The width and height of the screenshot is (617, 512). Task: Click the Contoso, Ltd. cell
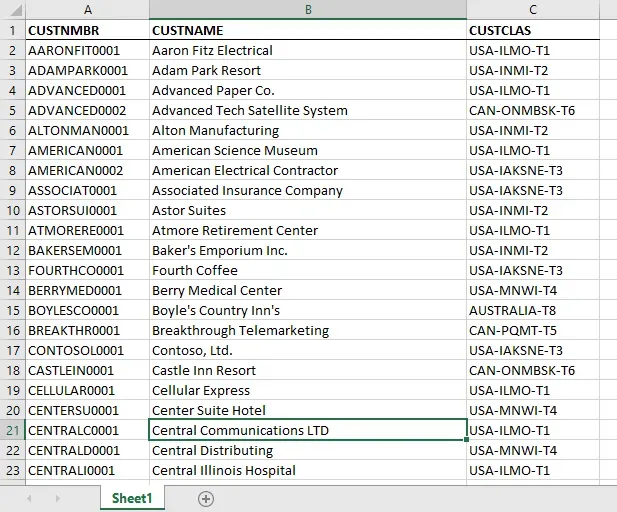point(307,350)
